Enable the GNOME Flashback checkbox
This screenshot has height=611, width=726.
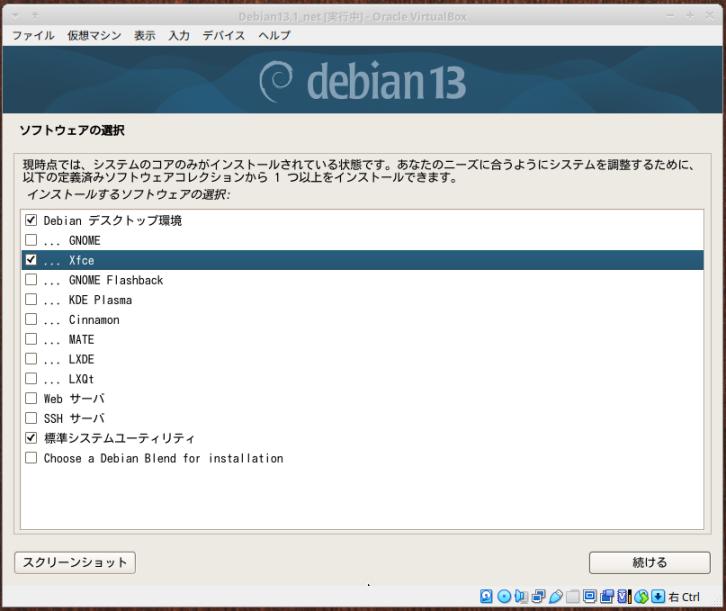point(31,280)
